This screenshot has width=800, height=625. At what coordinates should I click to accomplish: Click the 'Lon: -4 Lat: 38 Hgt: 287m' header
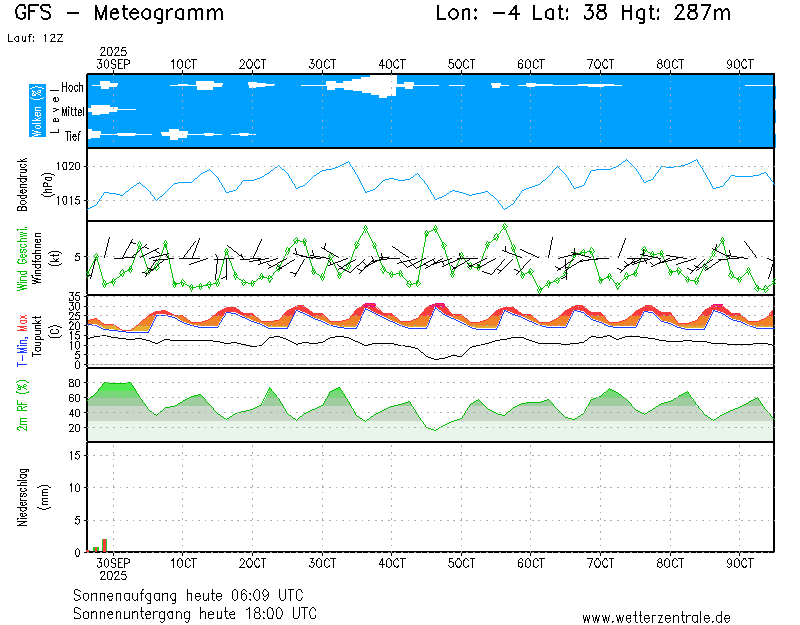(583, 13)
